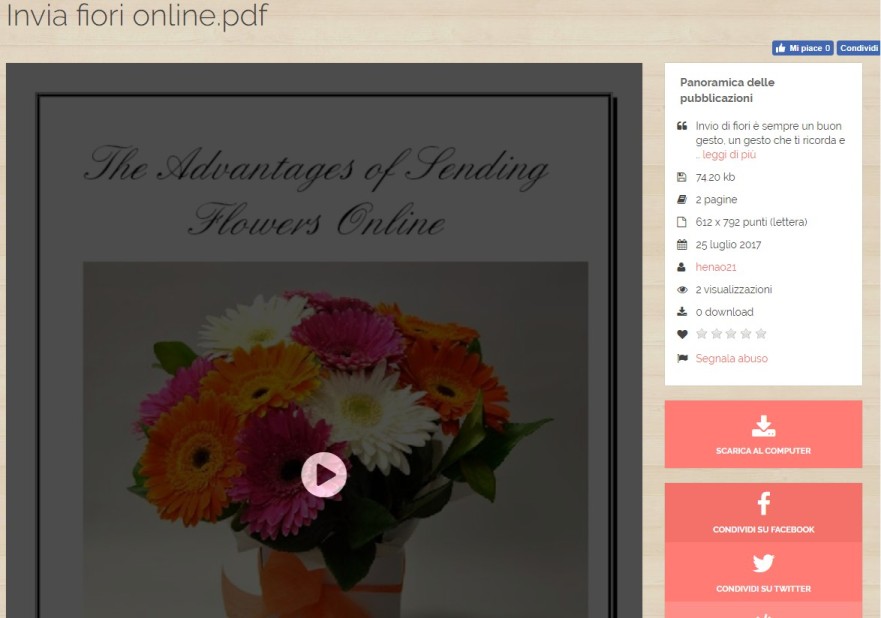Click the flag icon beside 'Segnala abuso'

[x=682, y=358]
